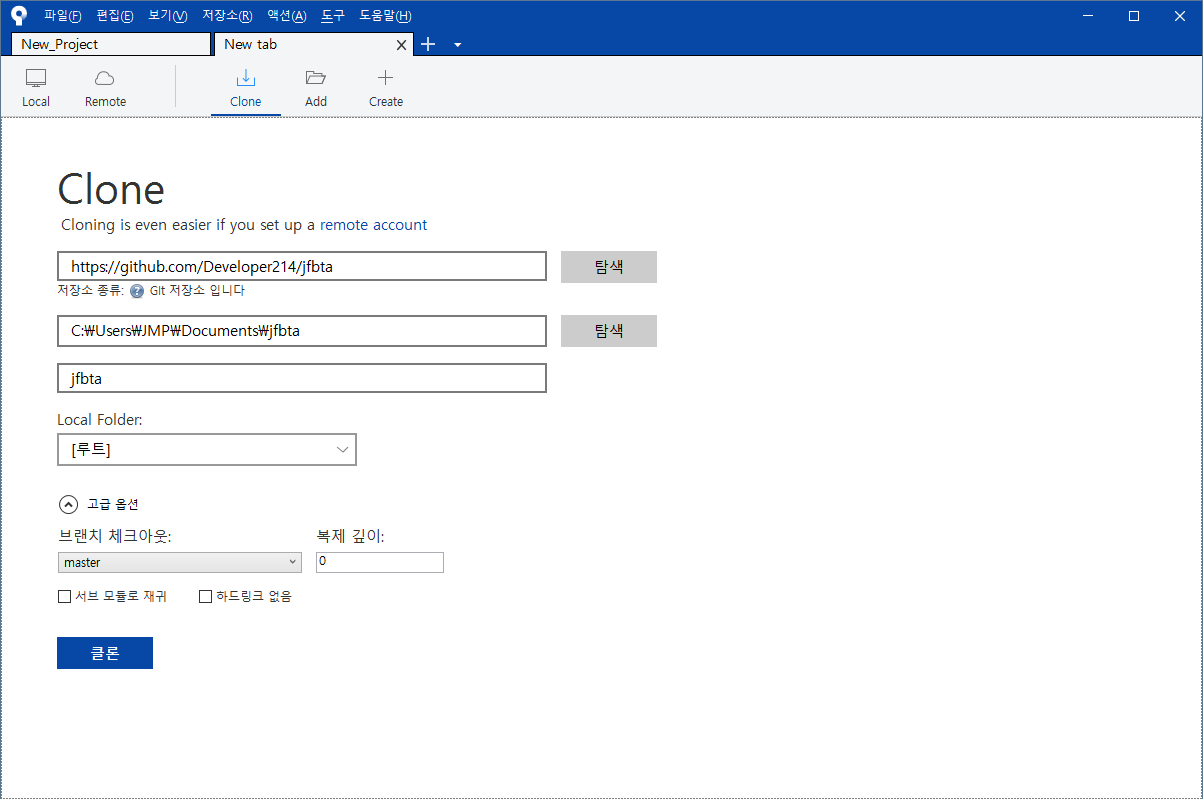The image size is (1203, 800).
Task: Click the 'Local Folder:' label
Action: 100,420
